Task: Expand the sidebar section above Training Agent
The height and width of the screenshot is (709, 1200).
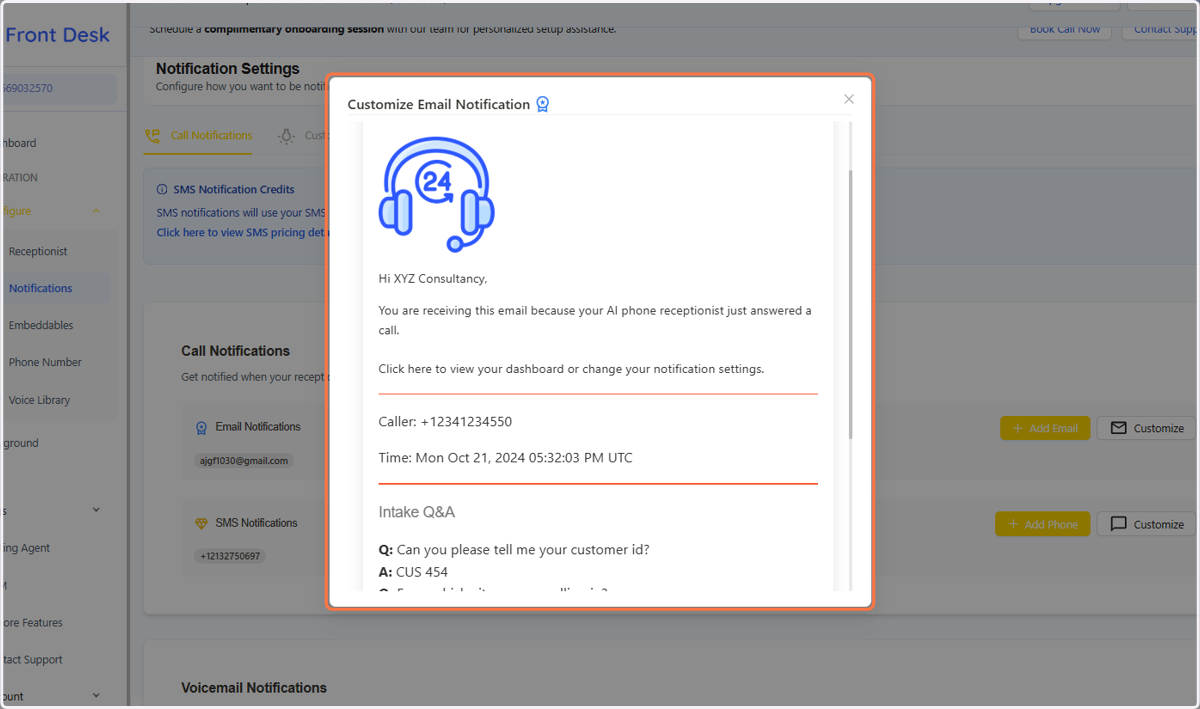Action: [x=96, y=510]
